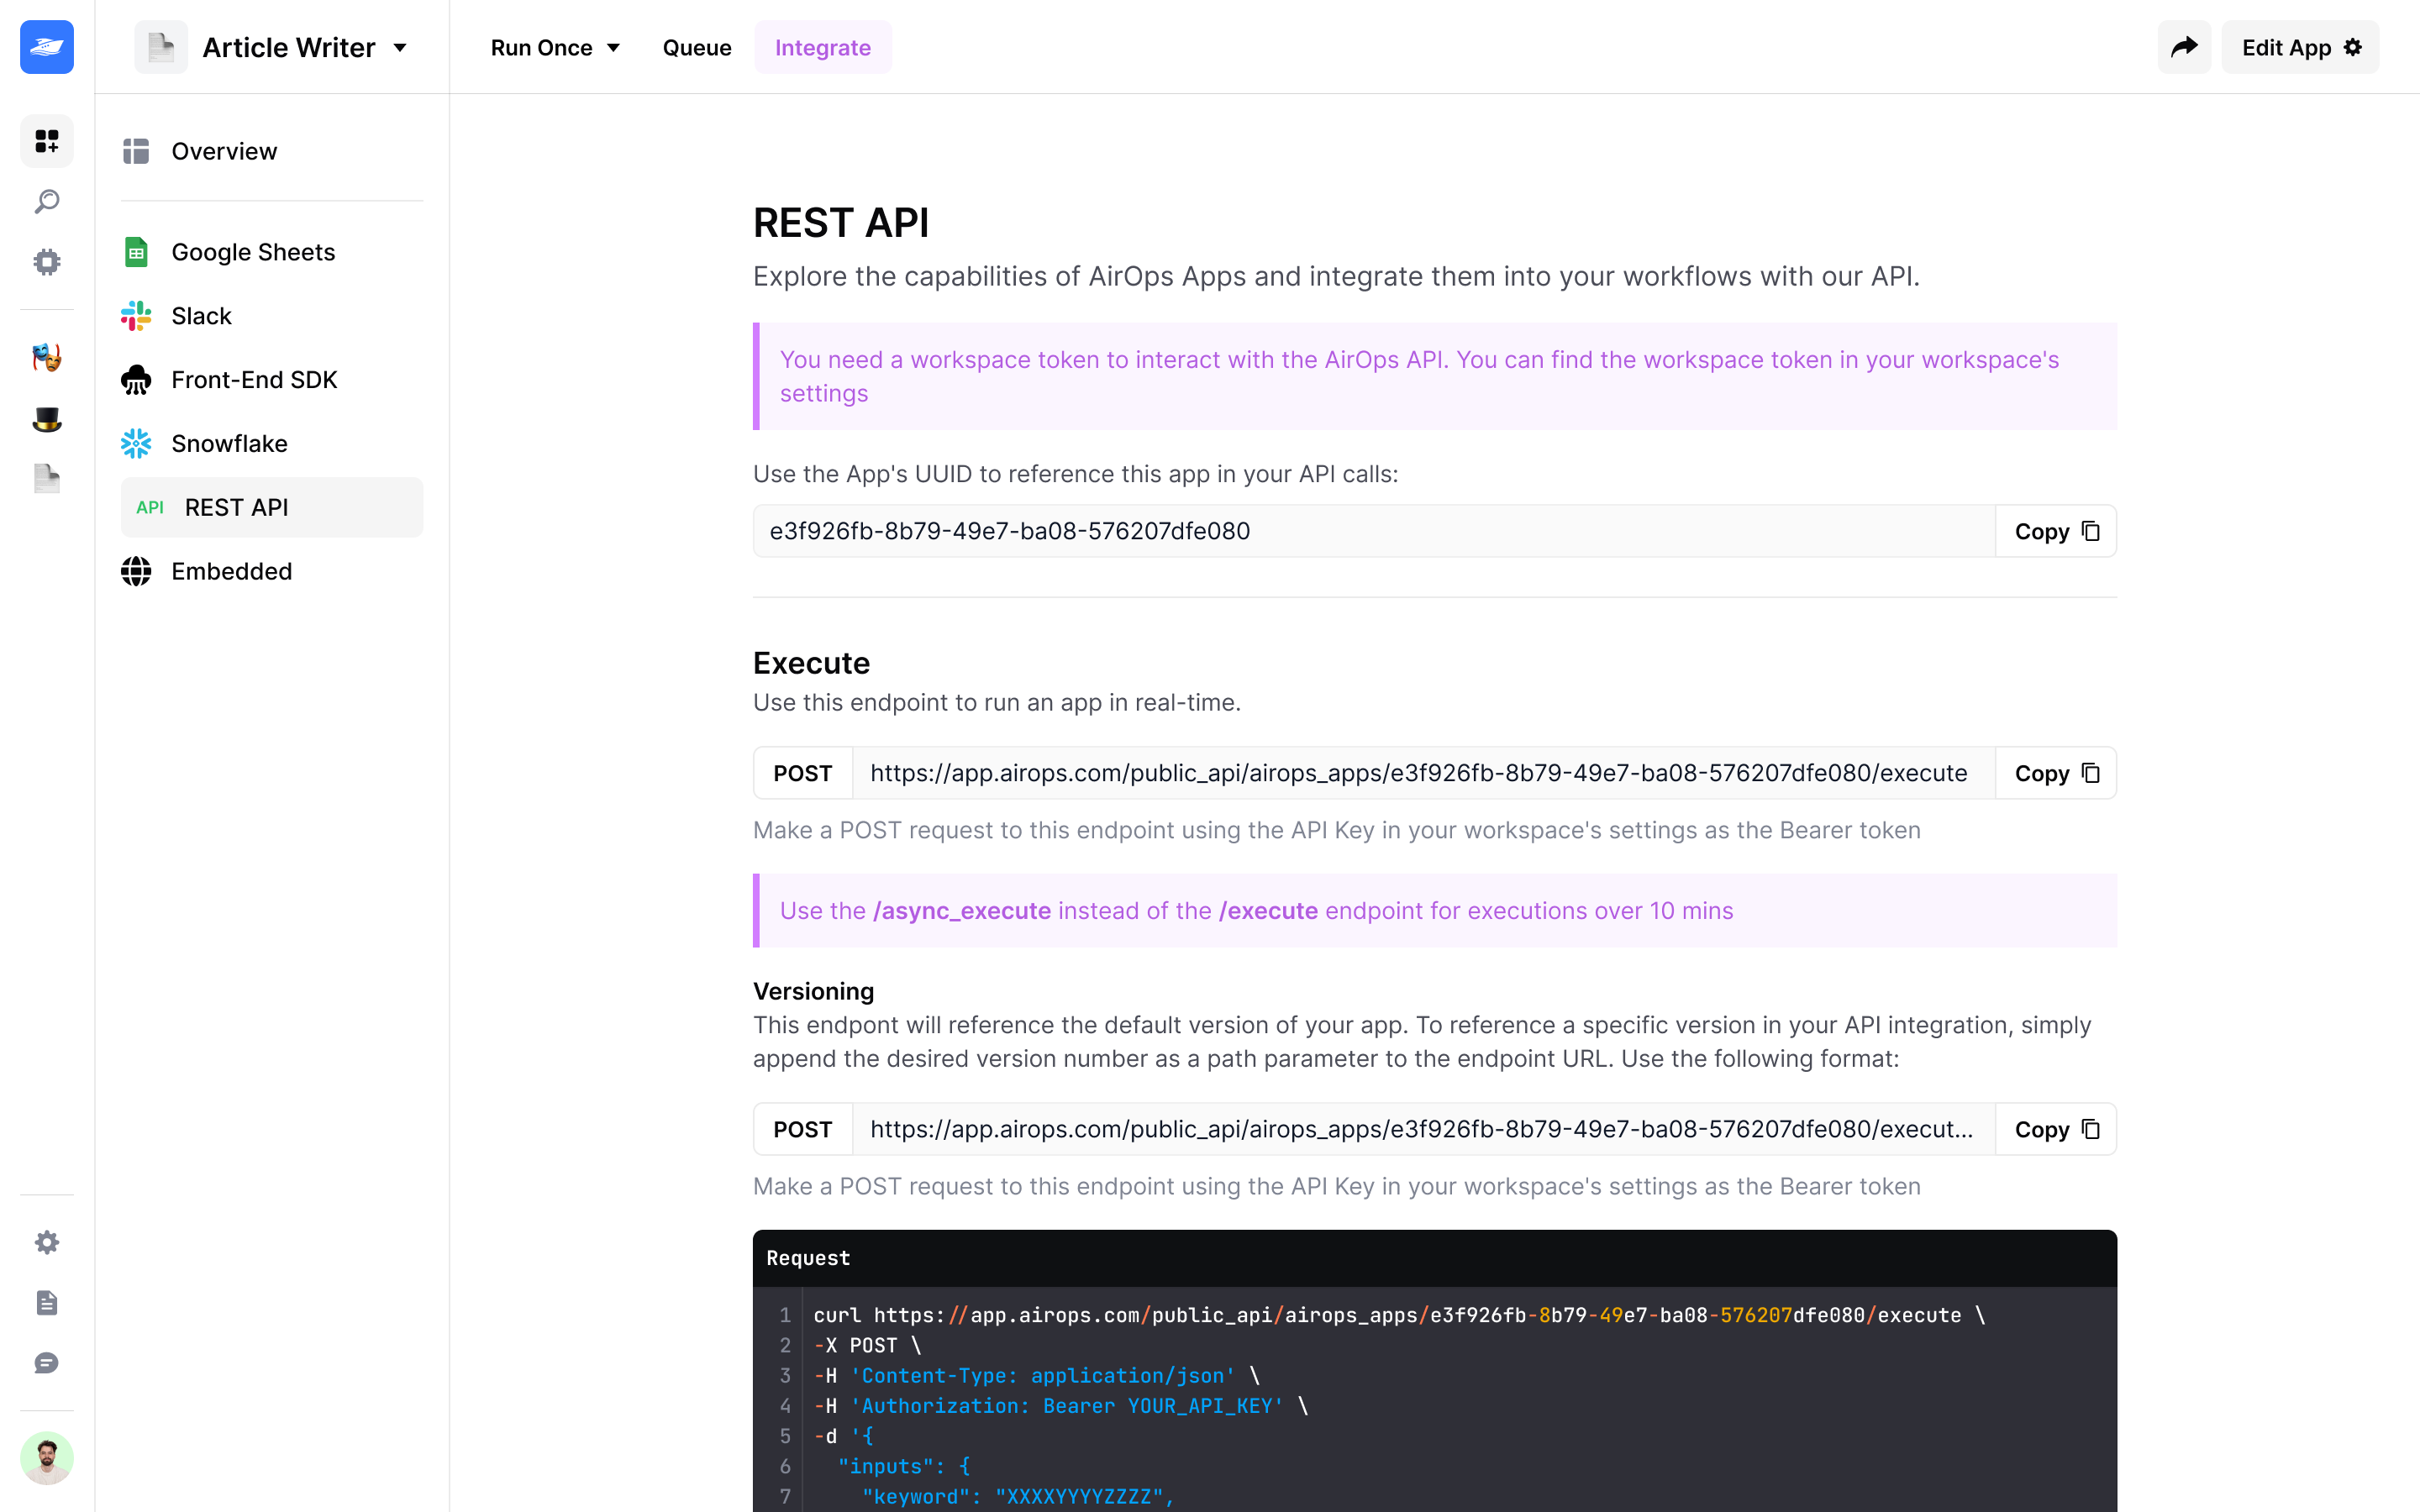Click the share arrow icon

(2183, 47)
